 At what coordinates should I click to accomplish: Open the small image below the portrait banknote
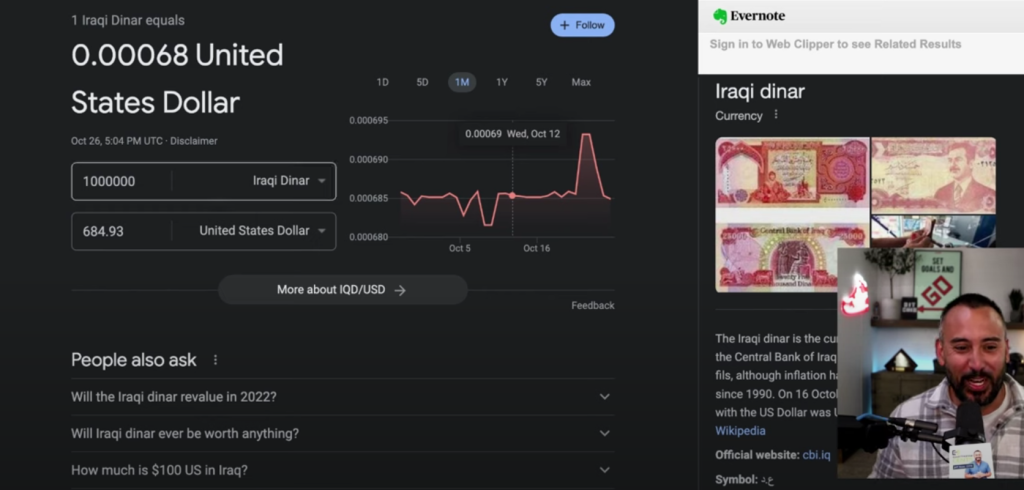click(933, 231)
